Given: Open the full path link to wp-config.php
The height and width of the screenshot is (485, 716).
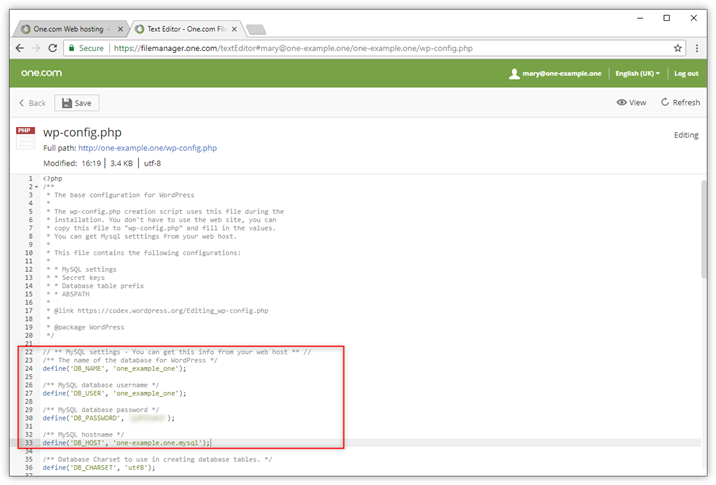Looking at the screenshot, I should tap(147, 148).
